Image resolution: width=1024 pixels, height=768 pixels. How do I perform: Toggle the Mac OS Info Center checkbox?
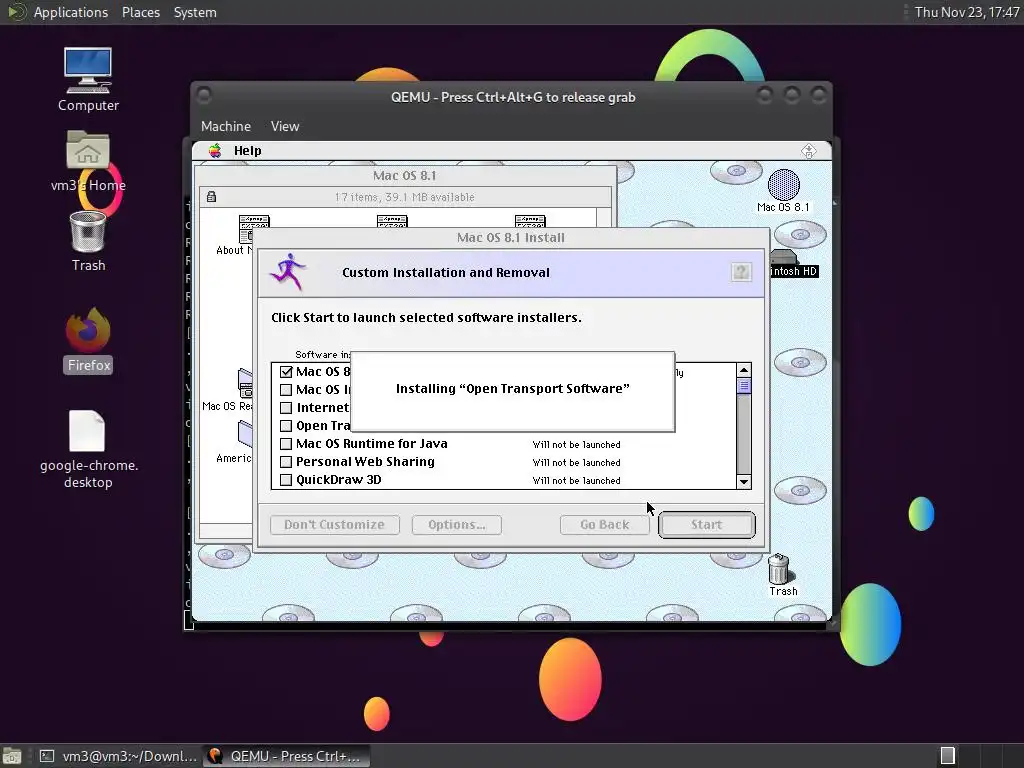pyautogui.click(x=286, y=390)
